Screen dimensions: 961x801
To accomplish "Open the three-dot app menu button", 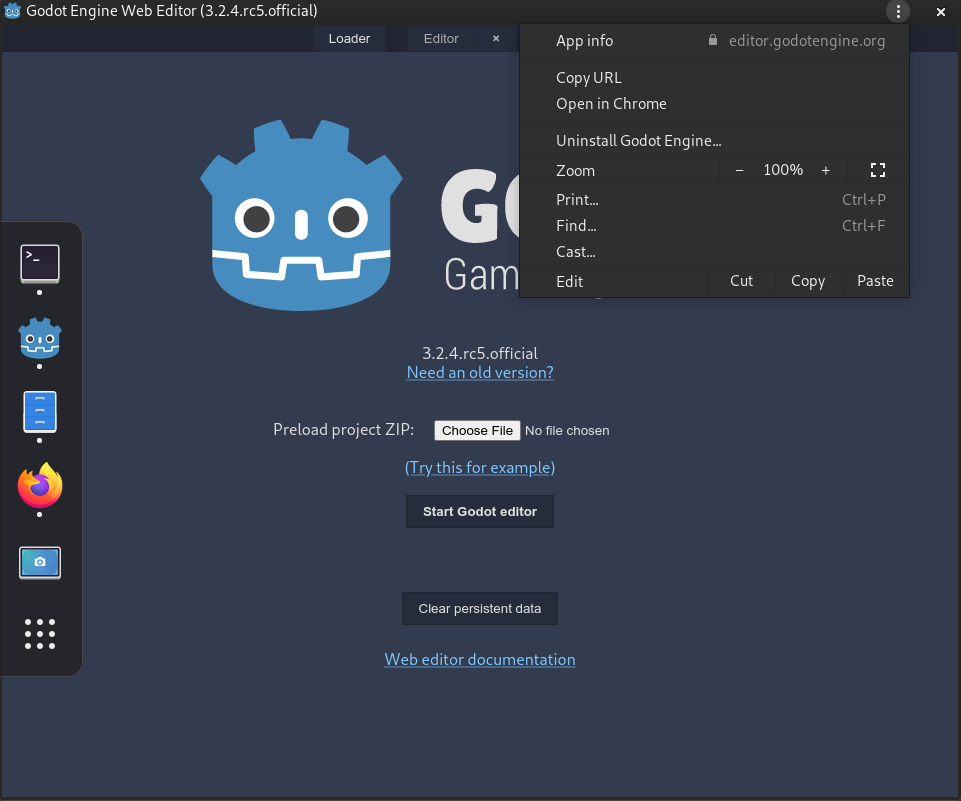I will click(898, 11).
